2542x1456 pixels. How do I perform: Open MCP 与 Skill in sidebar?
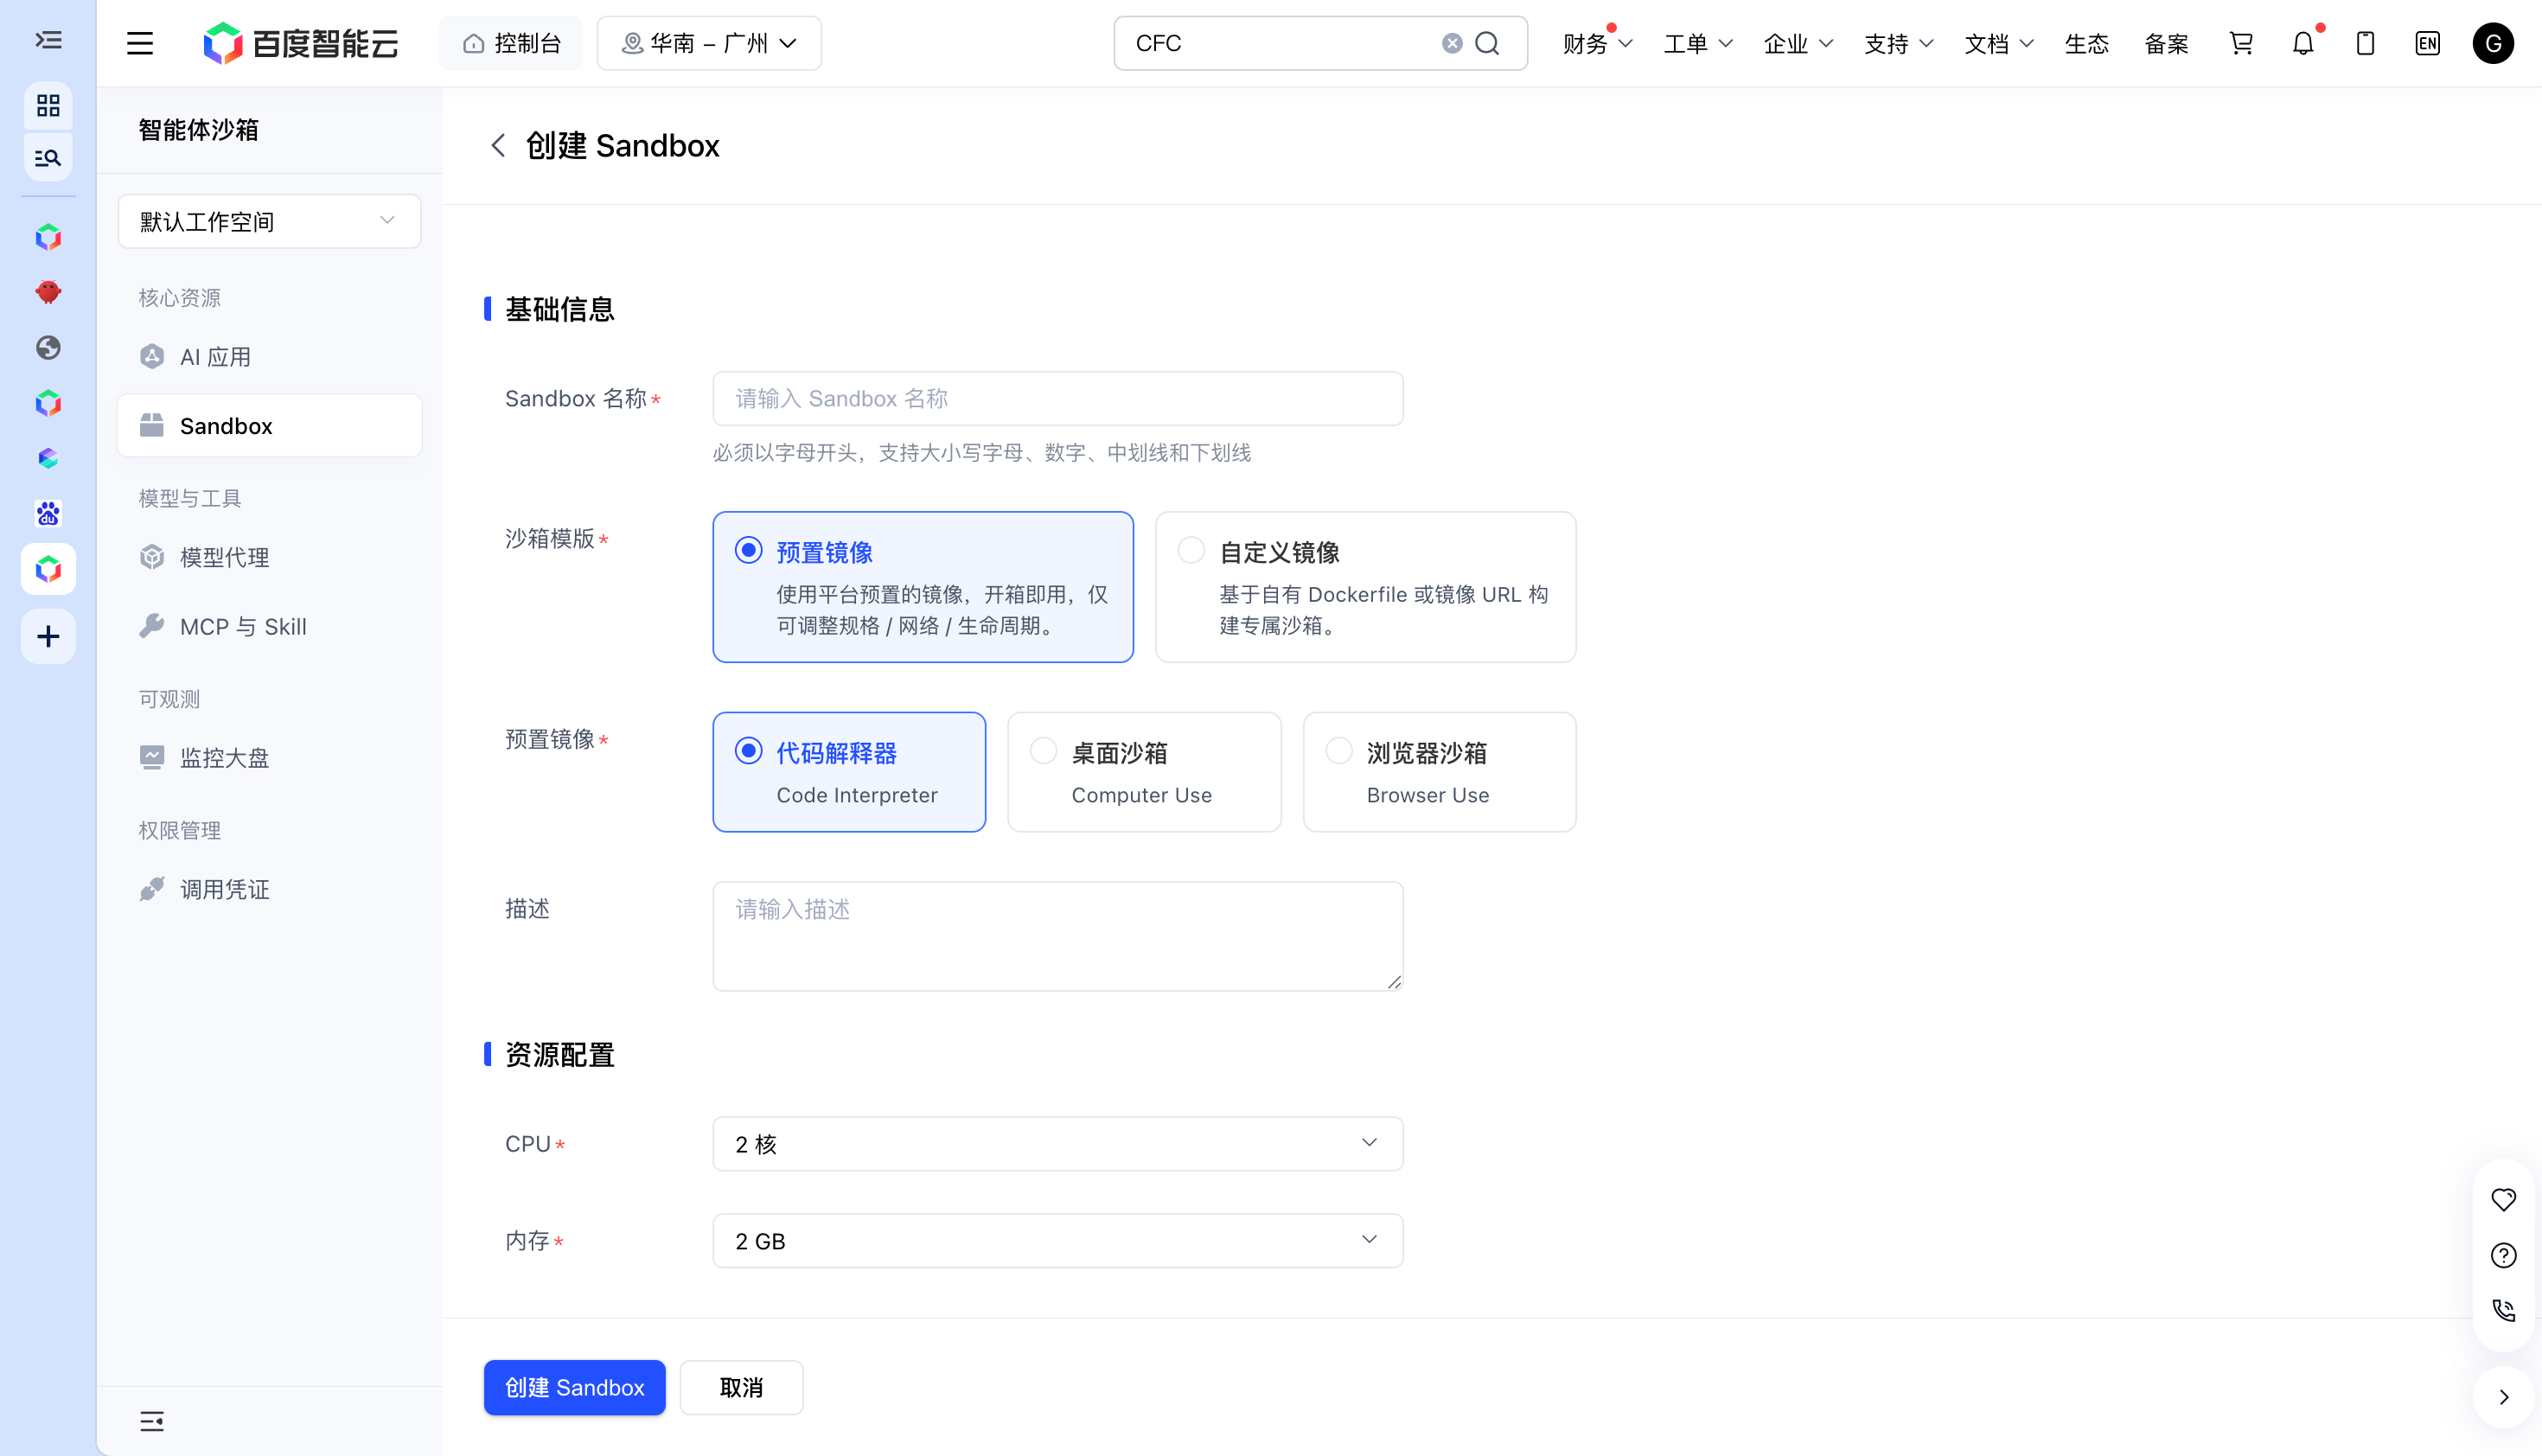pos(269,626)
